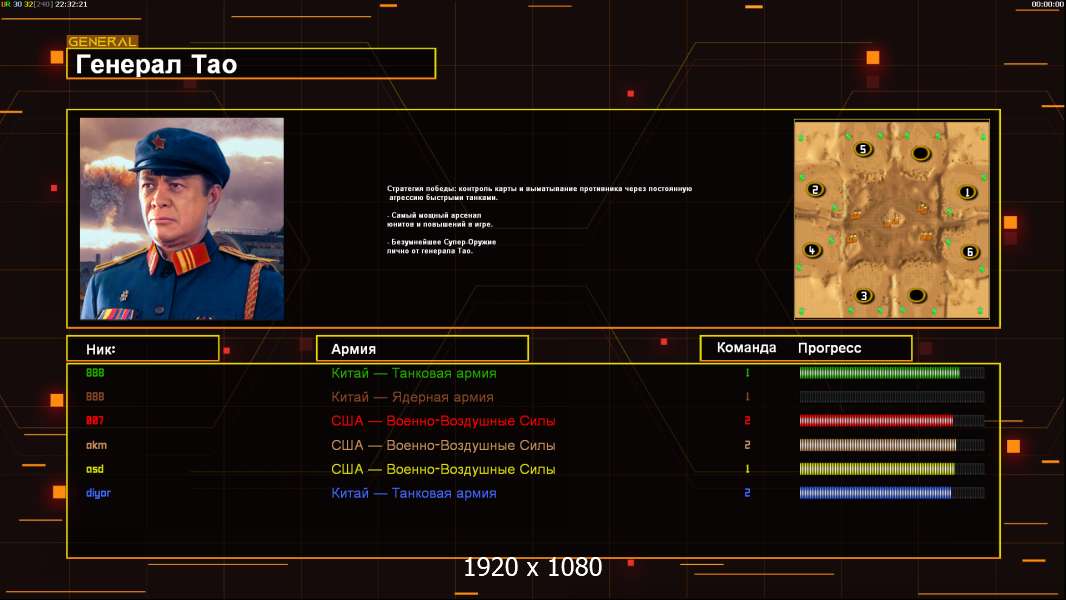Click 'Стратегия победы' description text
The height and width of the screenshot is (600, 1066).
point(539,193)
